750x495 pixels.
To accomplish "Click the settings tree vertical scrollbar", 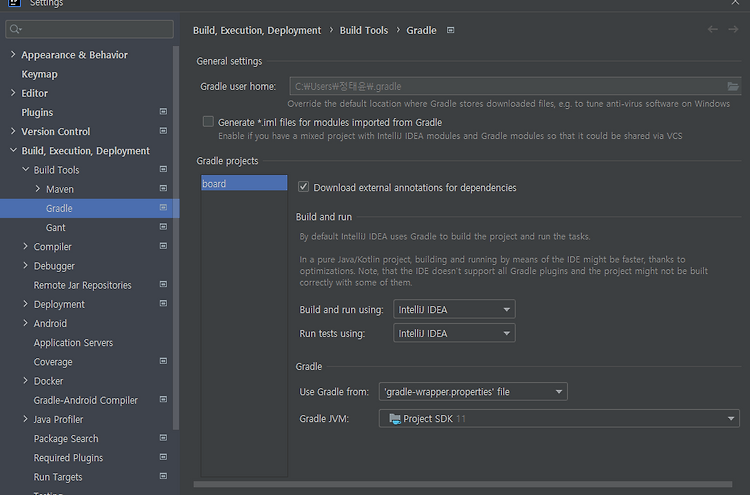I will point(176,237).
